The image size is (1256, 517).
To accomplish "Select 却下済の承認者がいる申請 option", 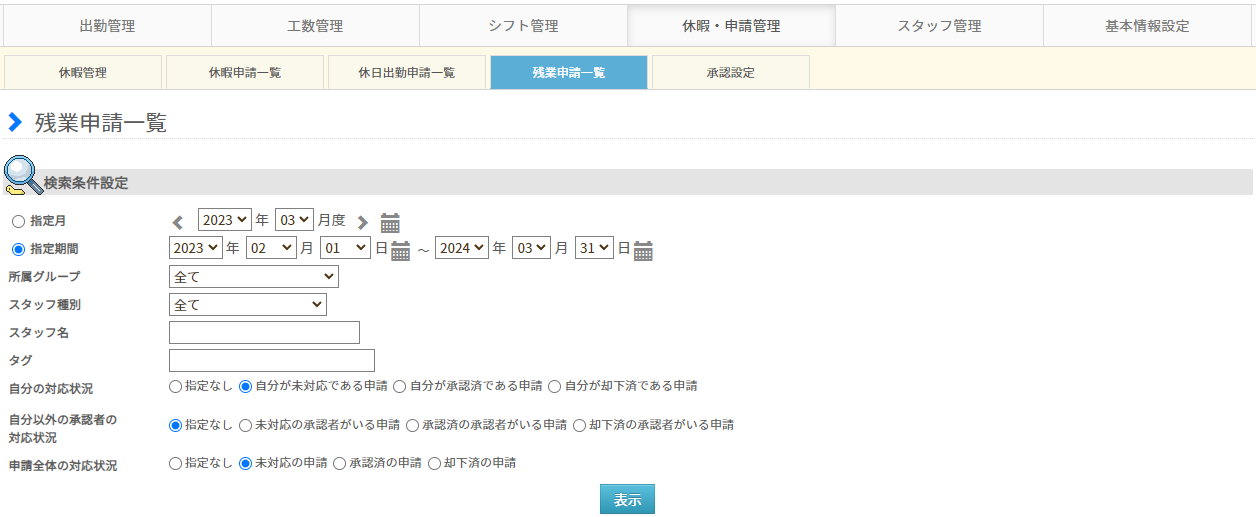I will coord(579,425).
